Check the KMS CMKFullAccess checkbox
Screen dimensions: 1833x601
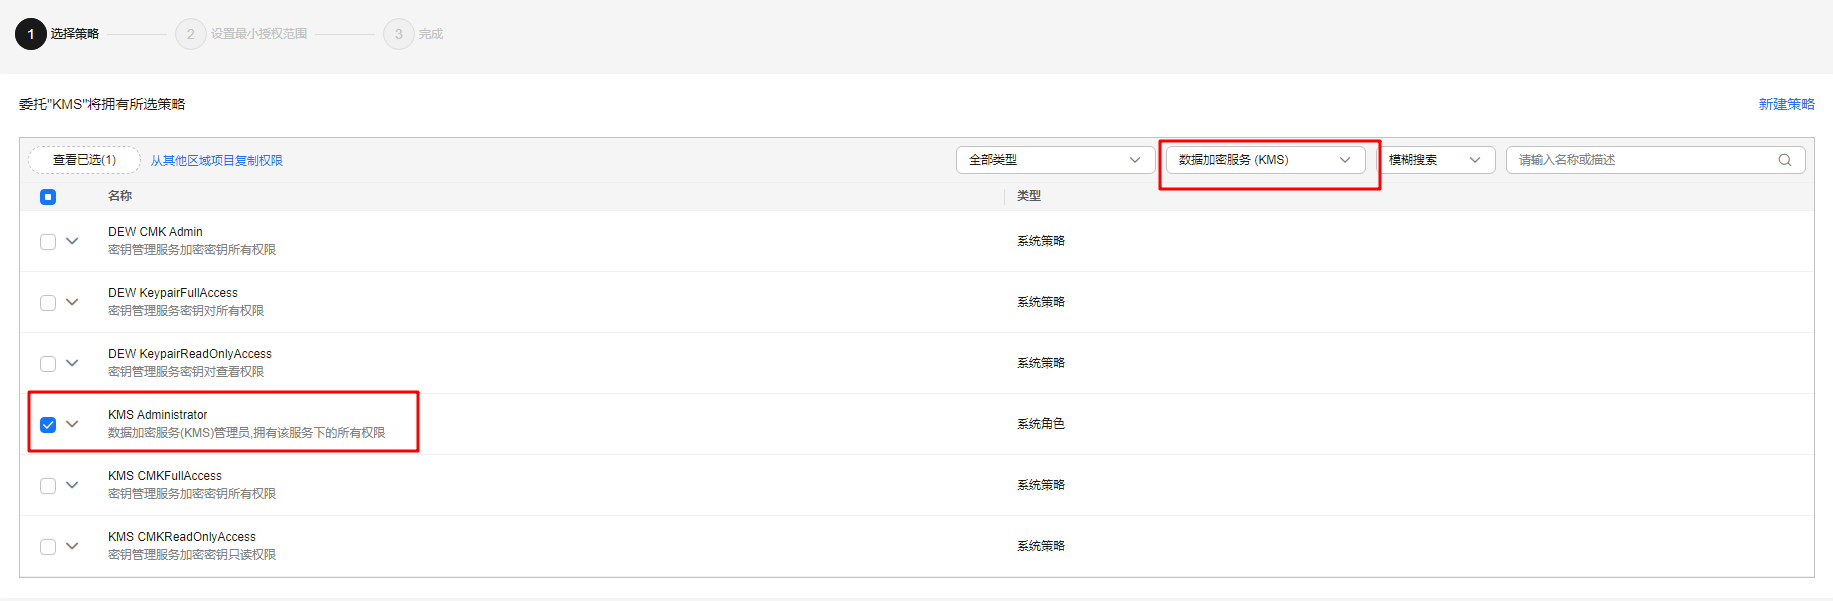coord(48,486)
